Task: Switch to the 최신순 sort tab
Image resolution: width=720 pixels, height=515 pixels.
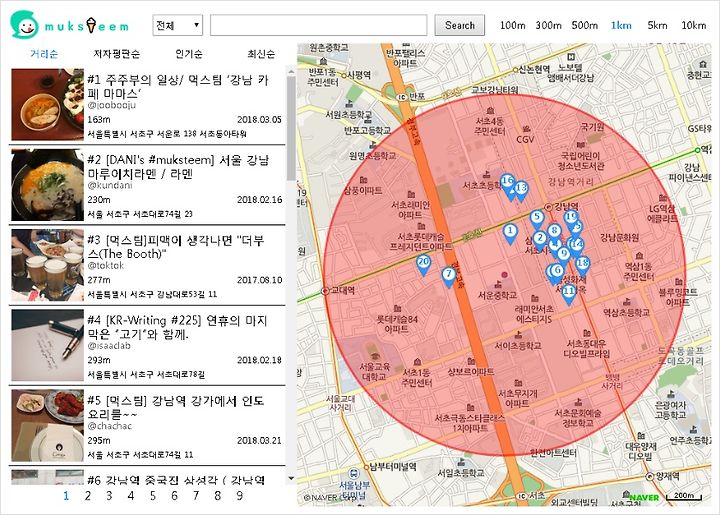Action: pyautogui.click(x=261, y=54)
